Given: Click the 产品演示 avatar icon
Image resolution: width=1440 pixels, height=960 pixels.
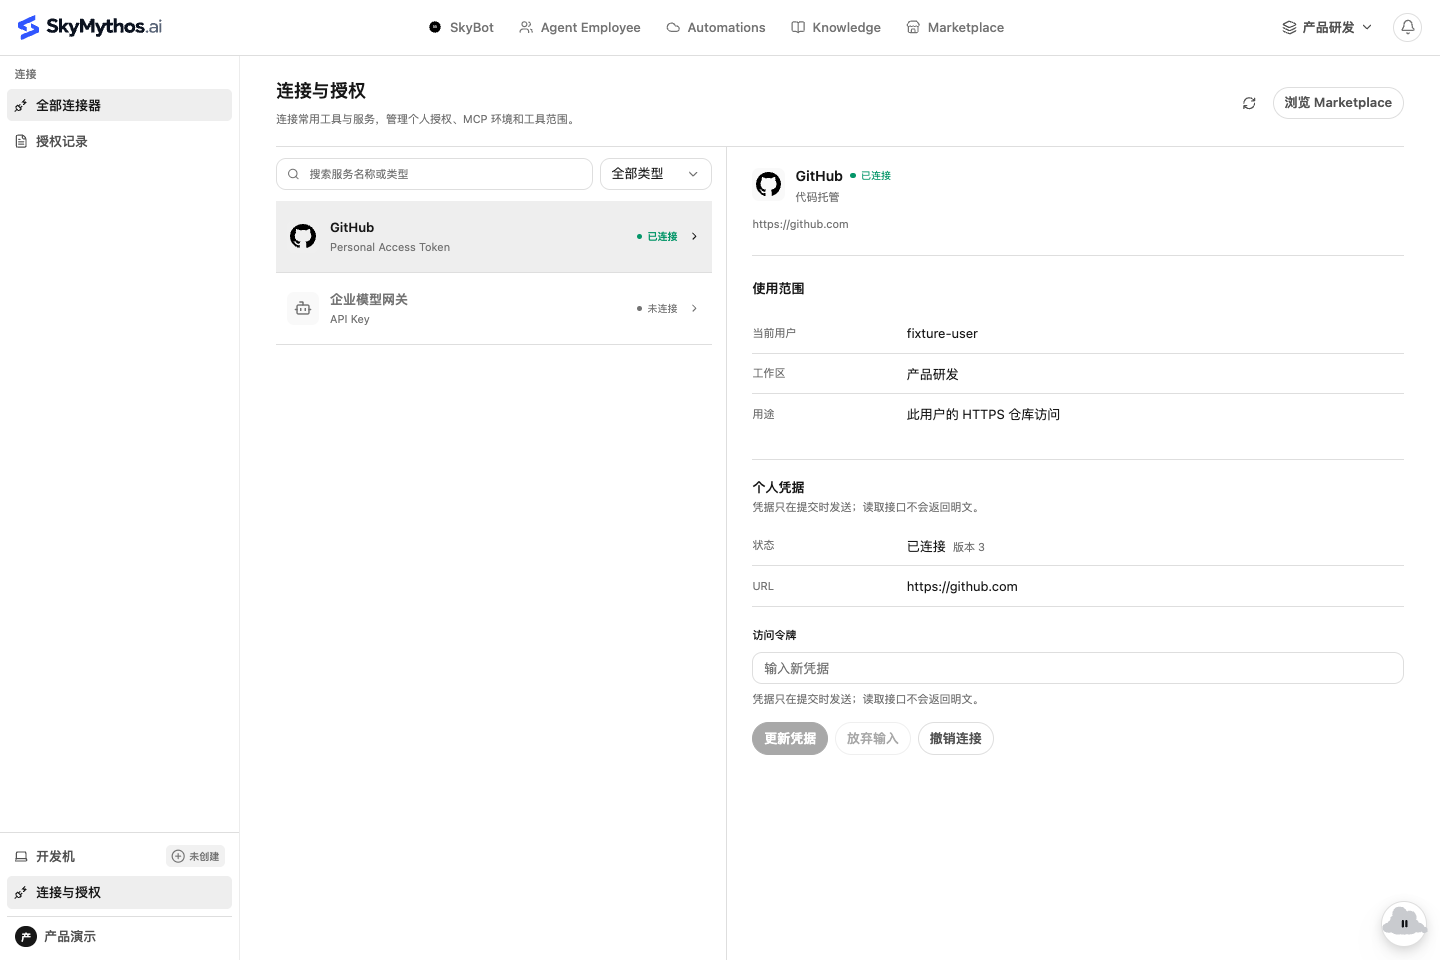Looking at the screenshot, I should [x=26, y=937].
